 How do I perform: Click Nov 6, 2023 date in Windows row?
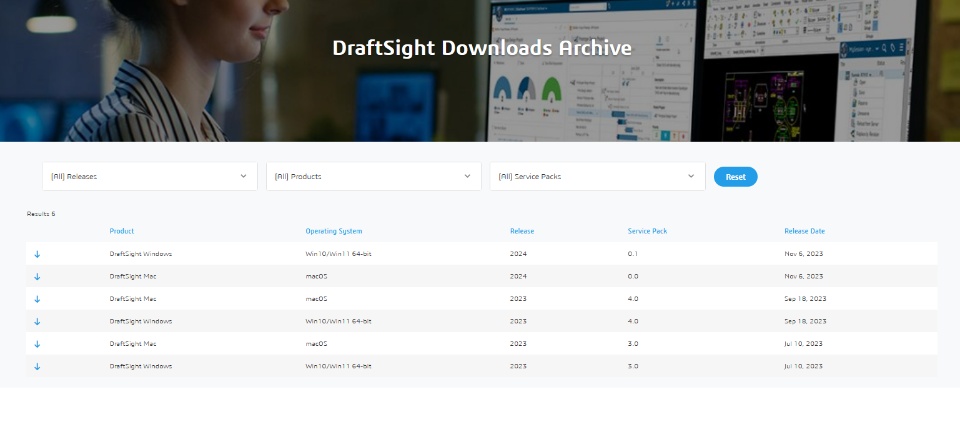tap(803, 254)
